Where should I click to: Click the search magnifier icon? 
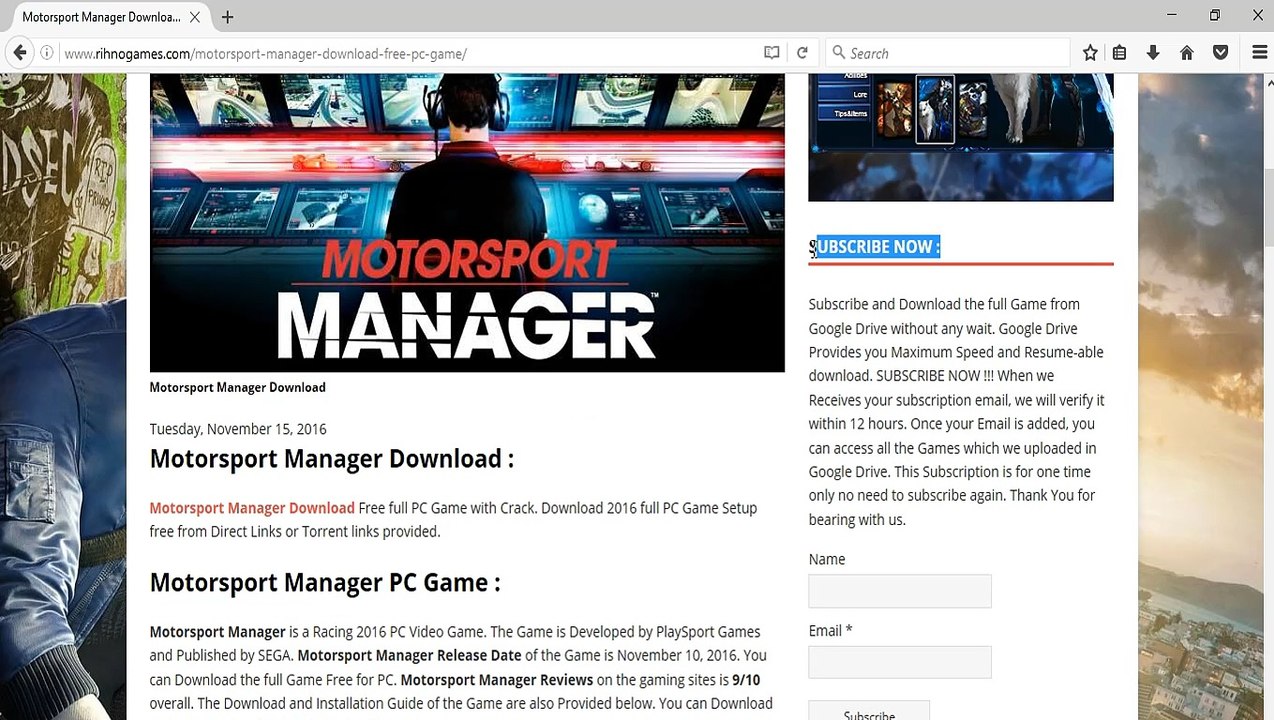837,53
